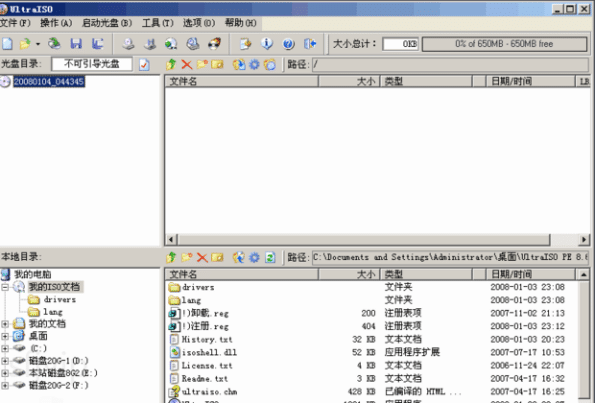
Task: Click the red X Delete icon in disc pane
Action: coord(187,64)
